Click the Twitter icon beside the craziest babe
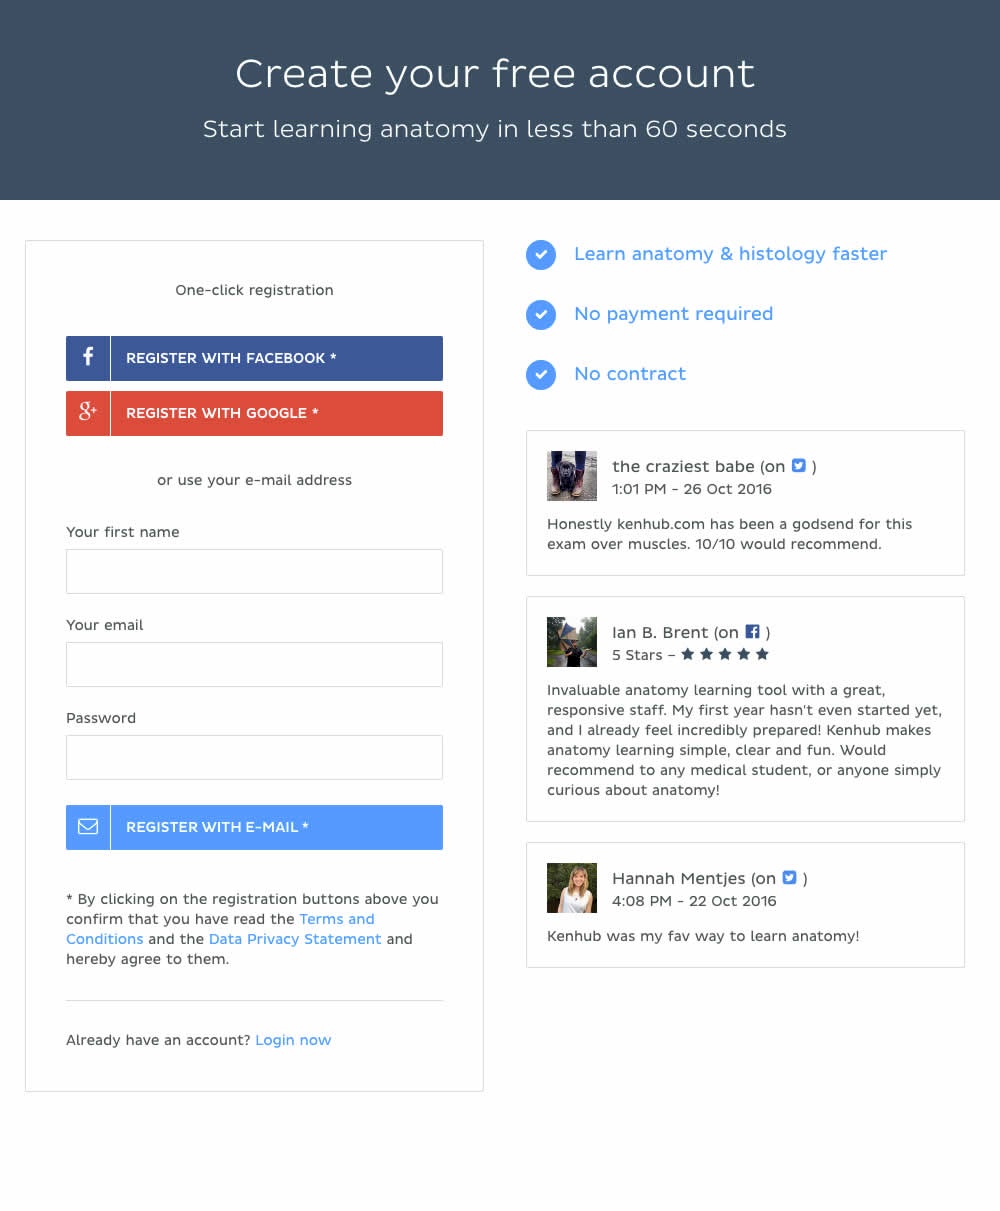Screen dimensions: 1000x1211 [x=799, y=466]
